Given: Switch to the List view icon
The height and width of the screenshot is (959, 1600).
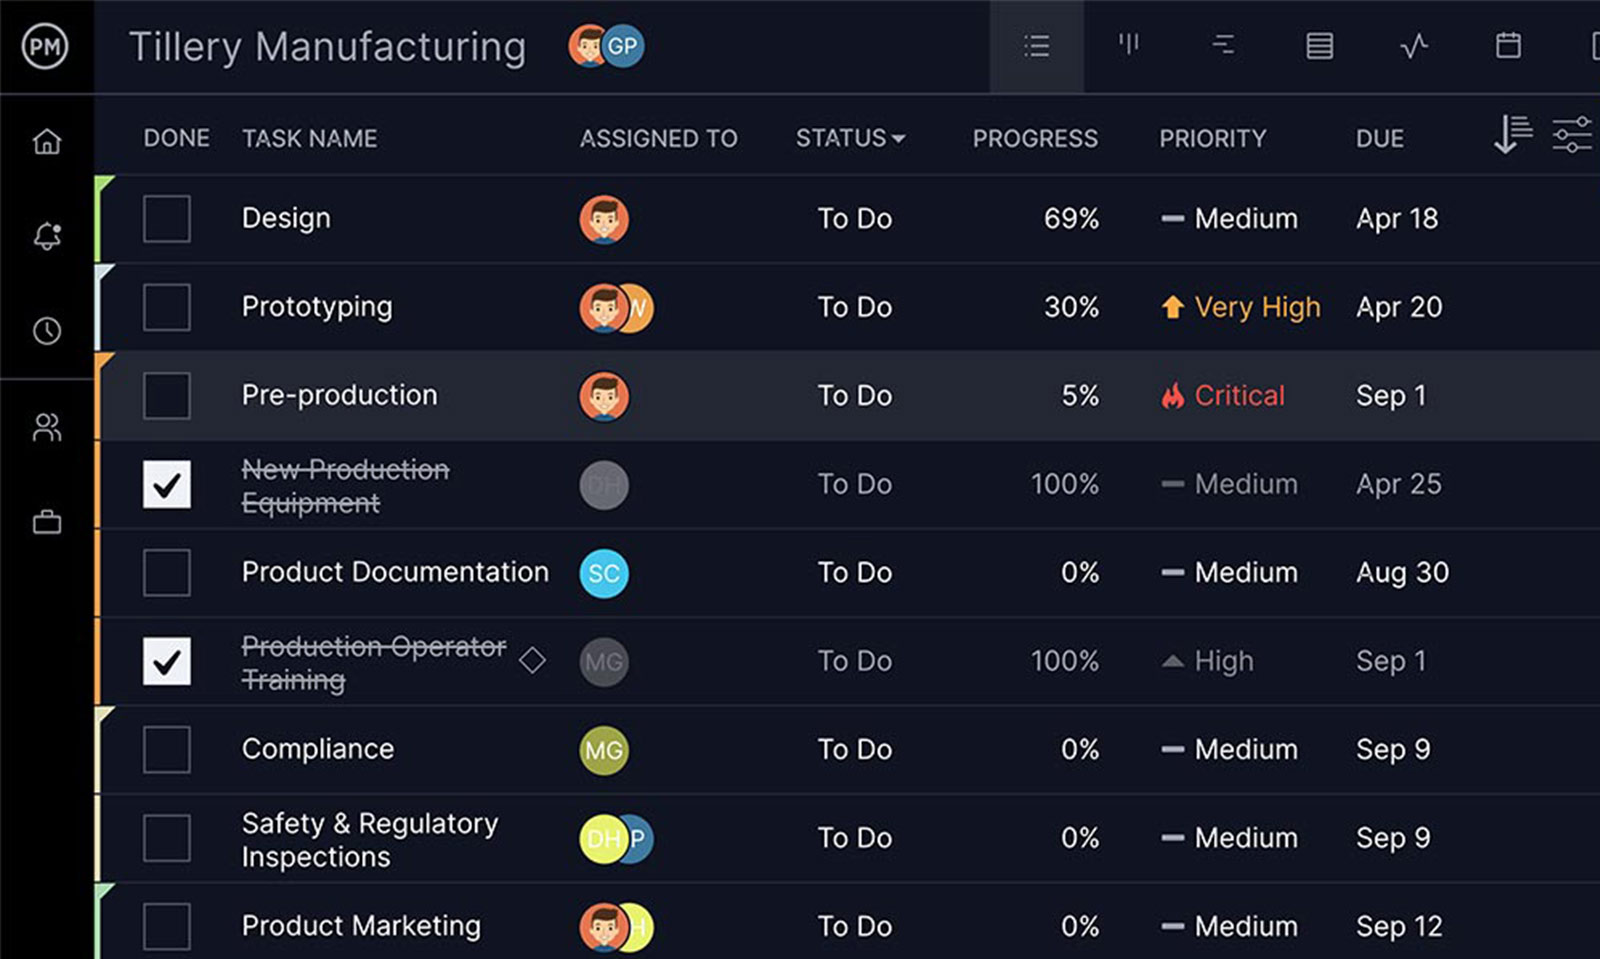Looking at the screenshot, I should [x=1036, y=46].
